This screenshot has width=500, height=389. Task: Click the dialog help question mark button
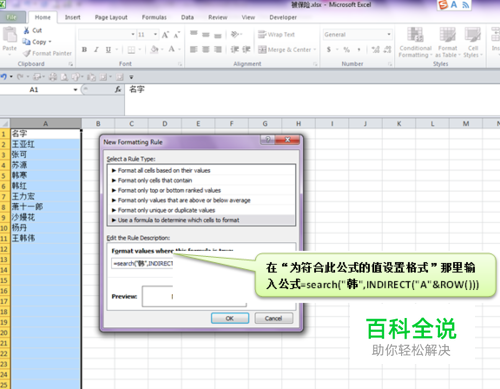(x=268, y=140)
